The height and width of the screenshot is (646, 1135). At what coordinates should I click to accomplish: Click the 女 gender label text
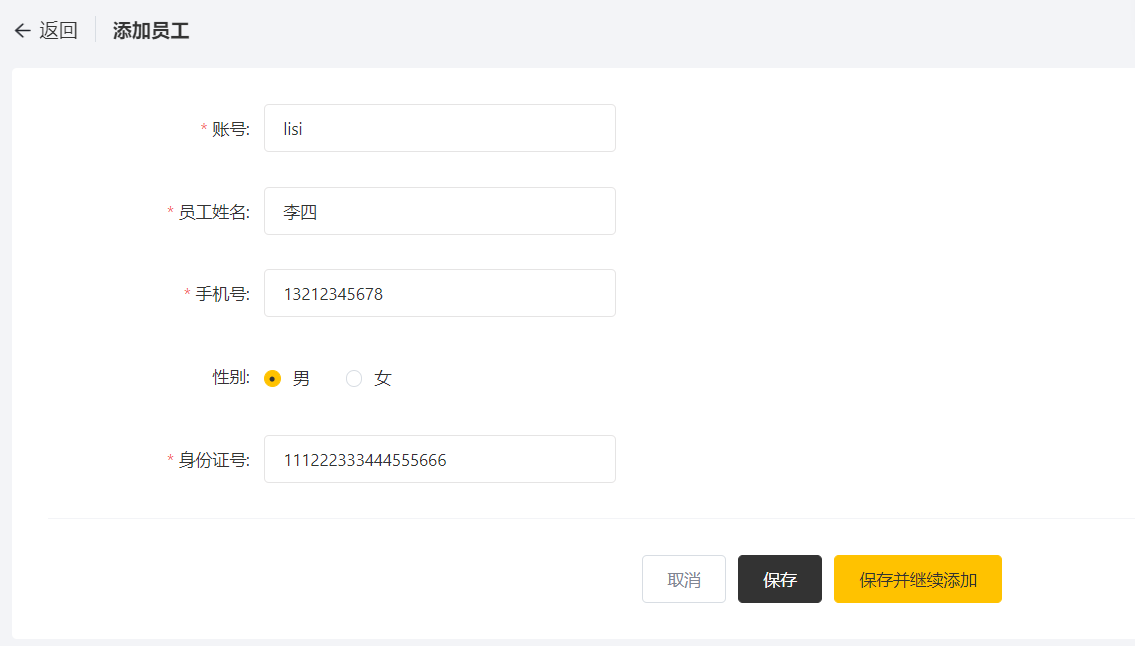(x=382, y=378)
